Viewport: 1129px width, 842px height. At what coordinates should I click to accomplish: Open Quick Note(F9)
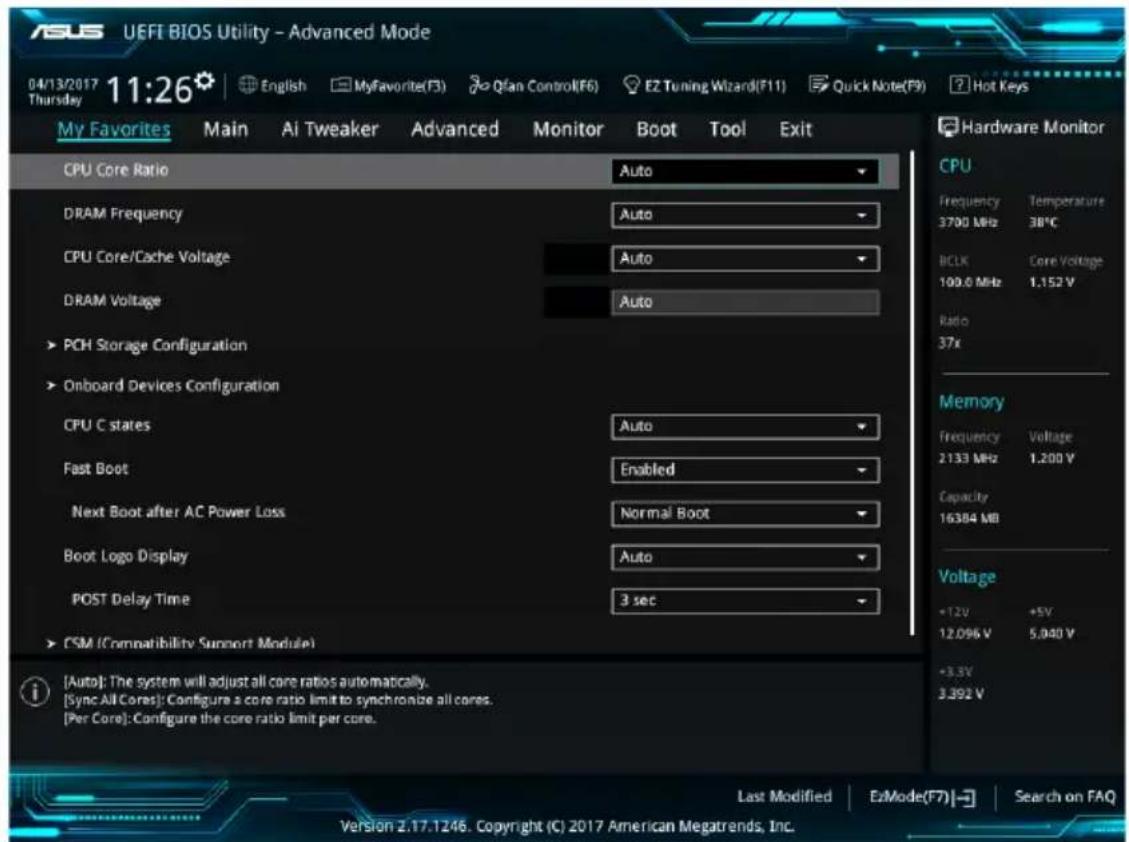coord(867,86)
